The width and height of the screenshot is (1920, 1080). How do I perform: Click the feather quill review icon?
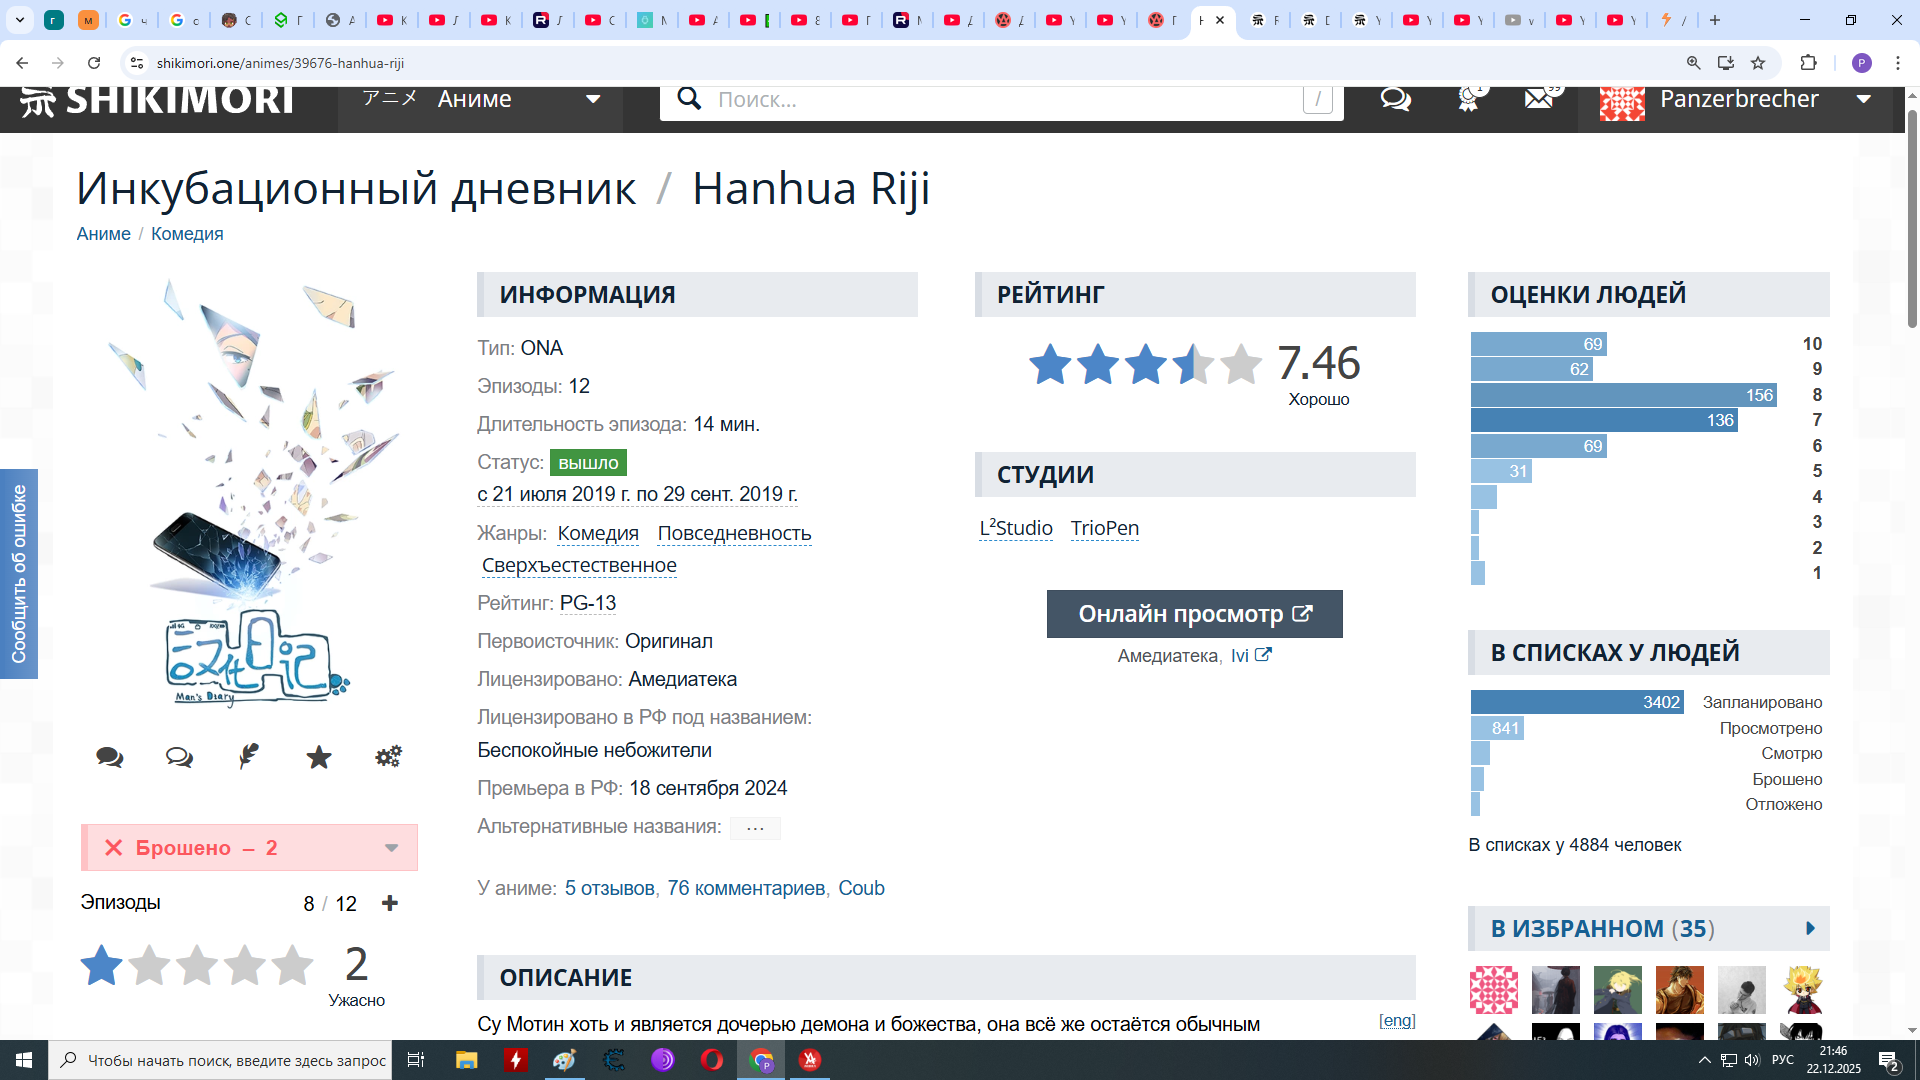tap(249, 756)
